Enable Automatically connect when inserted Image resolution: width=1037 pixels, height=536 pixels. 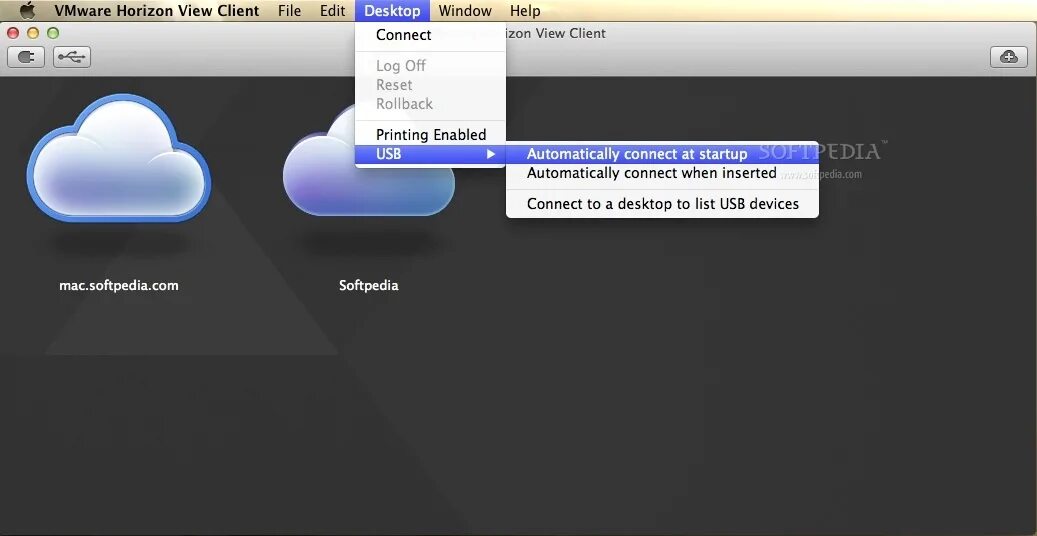click(x=662, y=173)
